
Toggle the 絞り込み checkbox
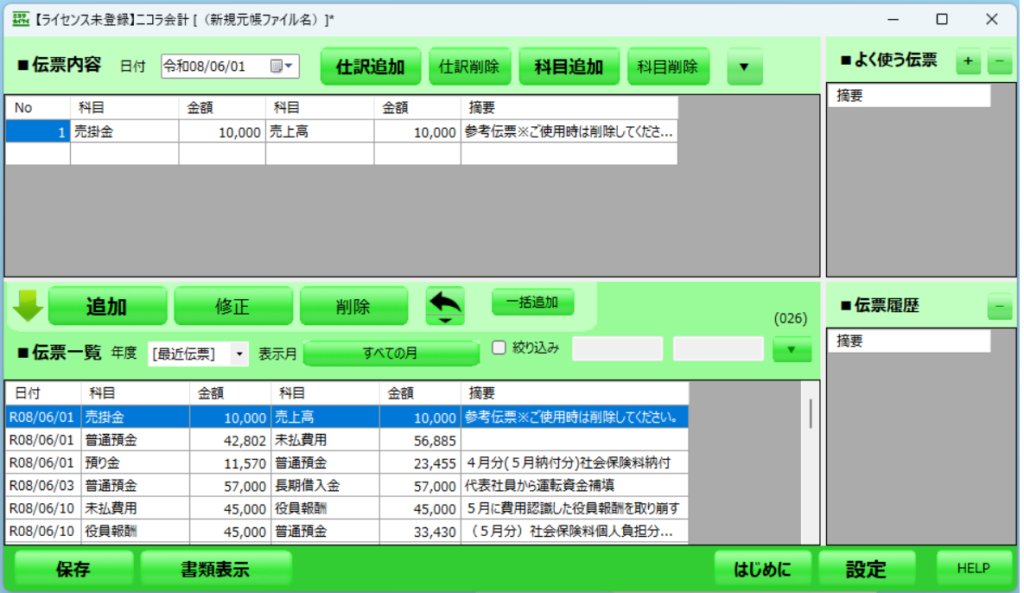click(499, 347)
